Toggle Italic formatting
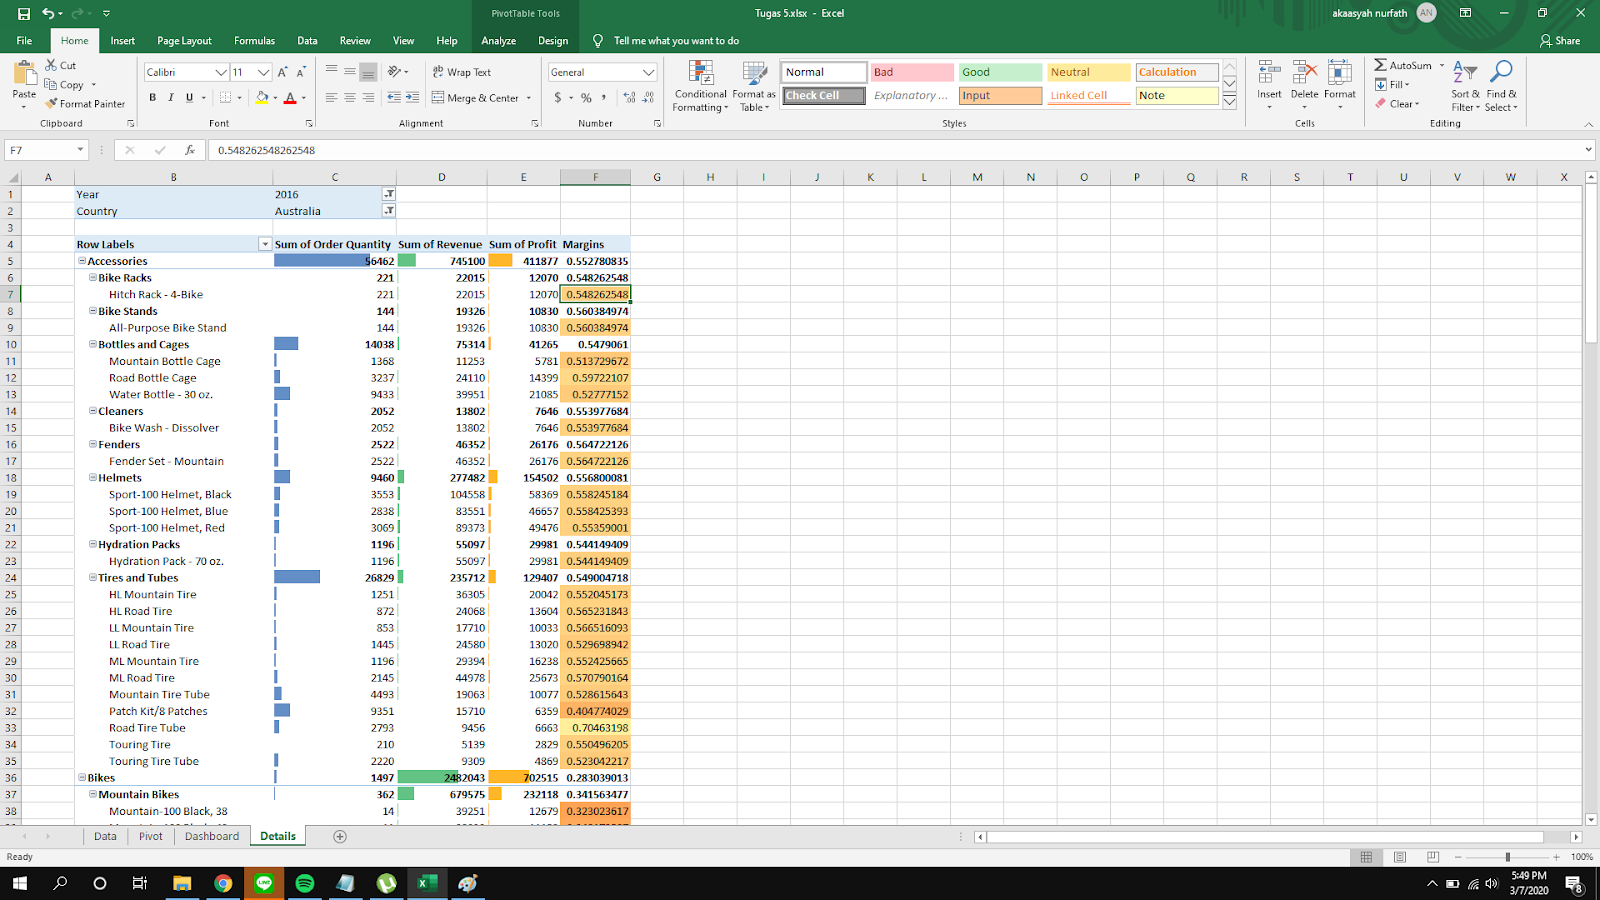1600x900 pixels. coord(171,98)
